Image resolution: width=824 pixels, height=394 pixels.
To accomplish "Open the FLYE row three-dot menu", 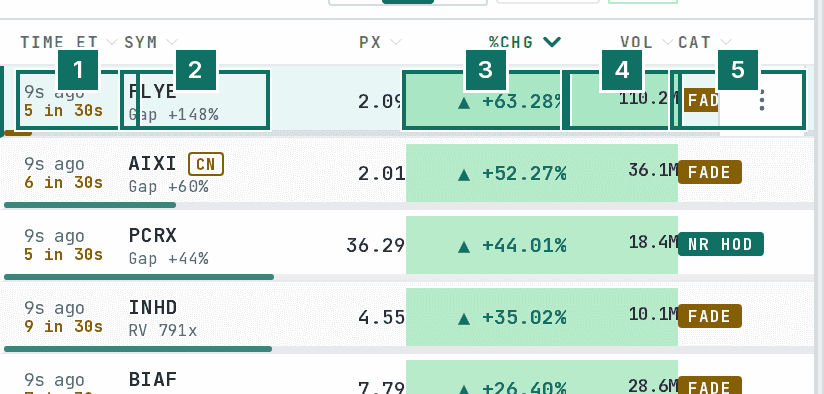I will coord(762,100).
